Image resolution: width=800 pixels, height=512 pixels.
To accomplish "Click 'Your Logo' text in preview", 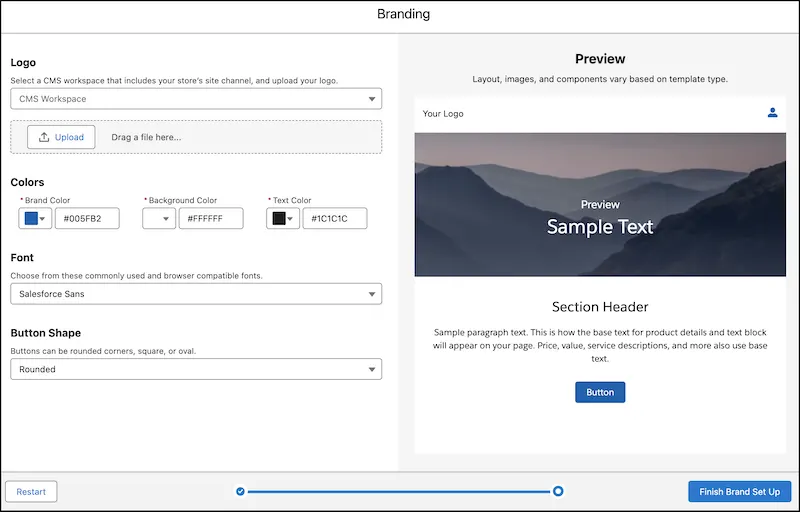I will pos(443,114).
